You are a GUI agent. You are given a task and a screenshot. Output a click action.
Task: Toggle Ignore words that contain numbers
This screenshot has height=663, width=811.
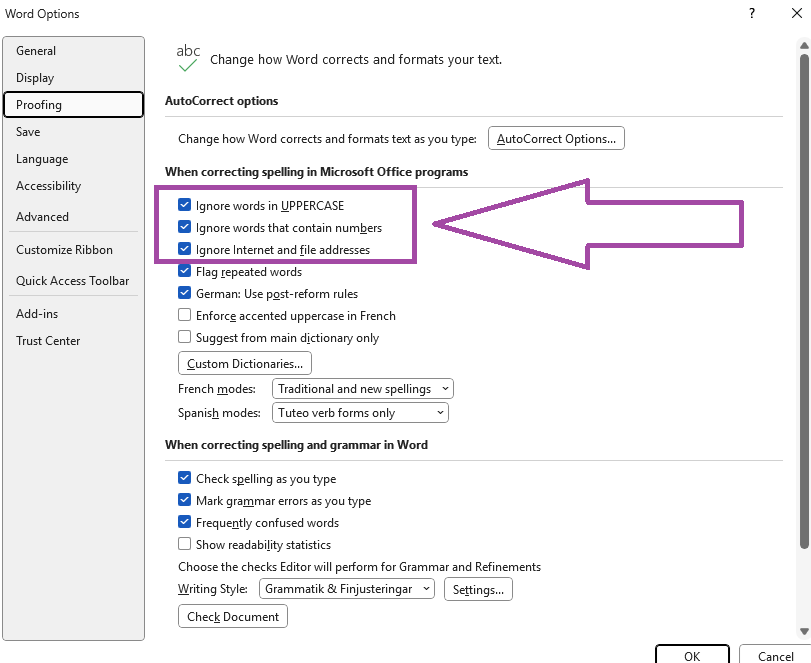point(184,227)
